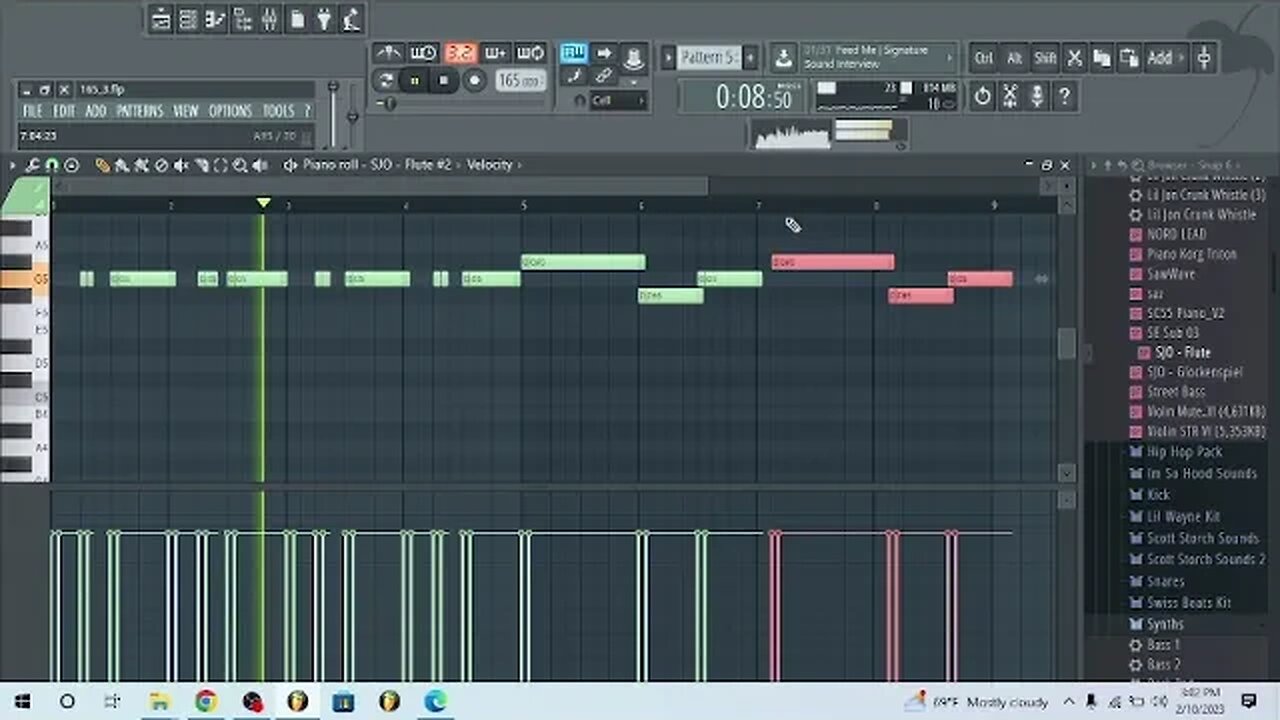
Task: Open the VIEW menu
Action: click(x=185, y=111)
